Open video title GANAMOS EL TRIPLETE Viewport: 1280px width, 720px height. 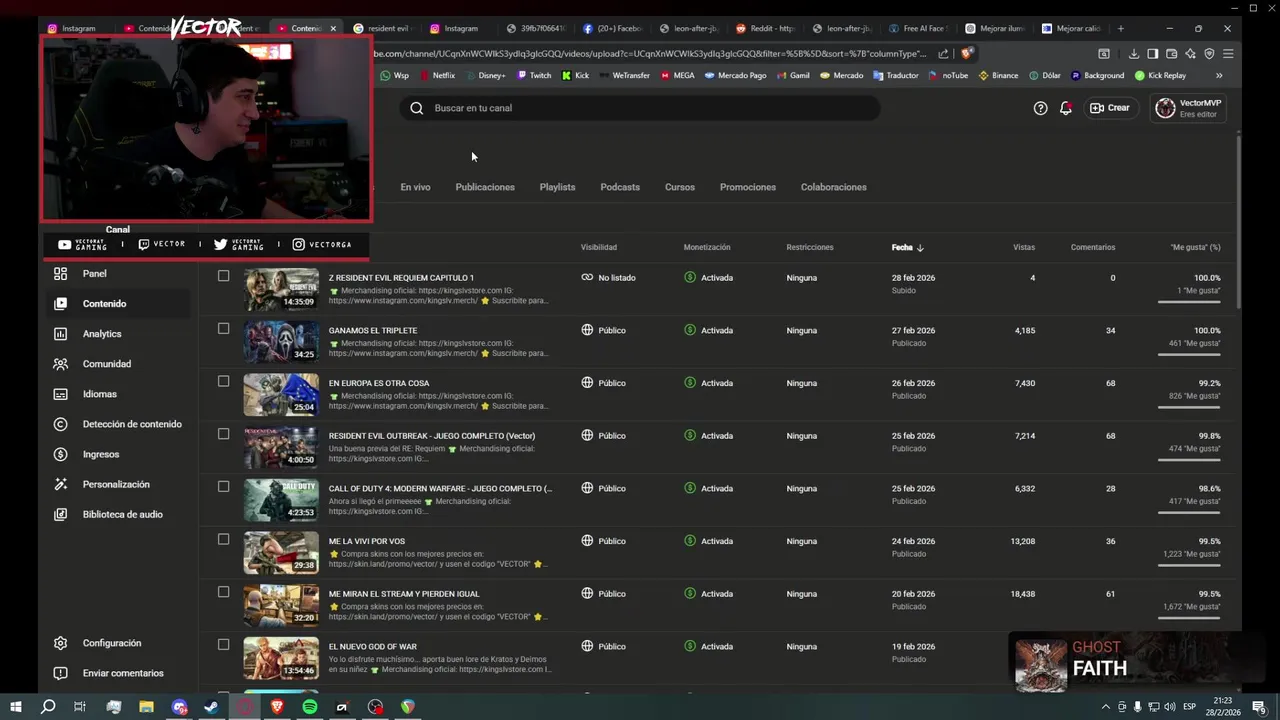tap(373, 330)
